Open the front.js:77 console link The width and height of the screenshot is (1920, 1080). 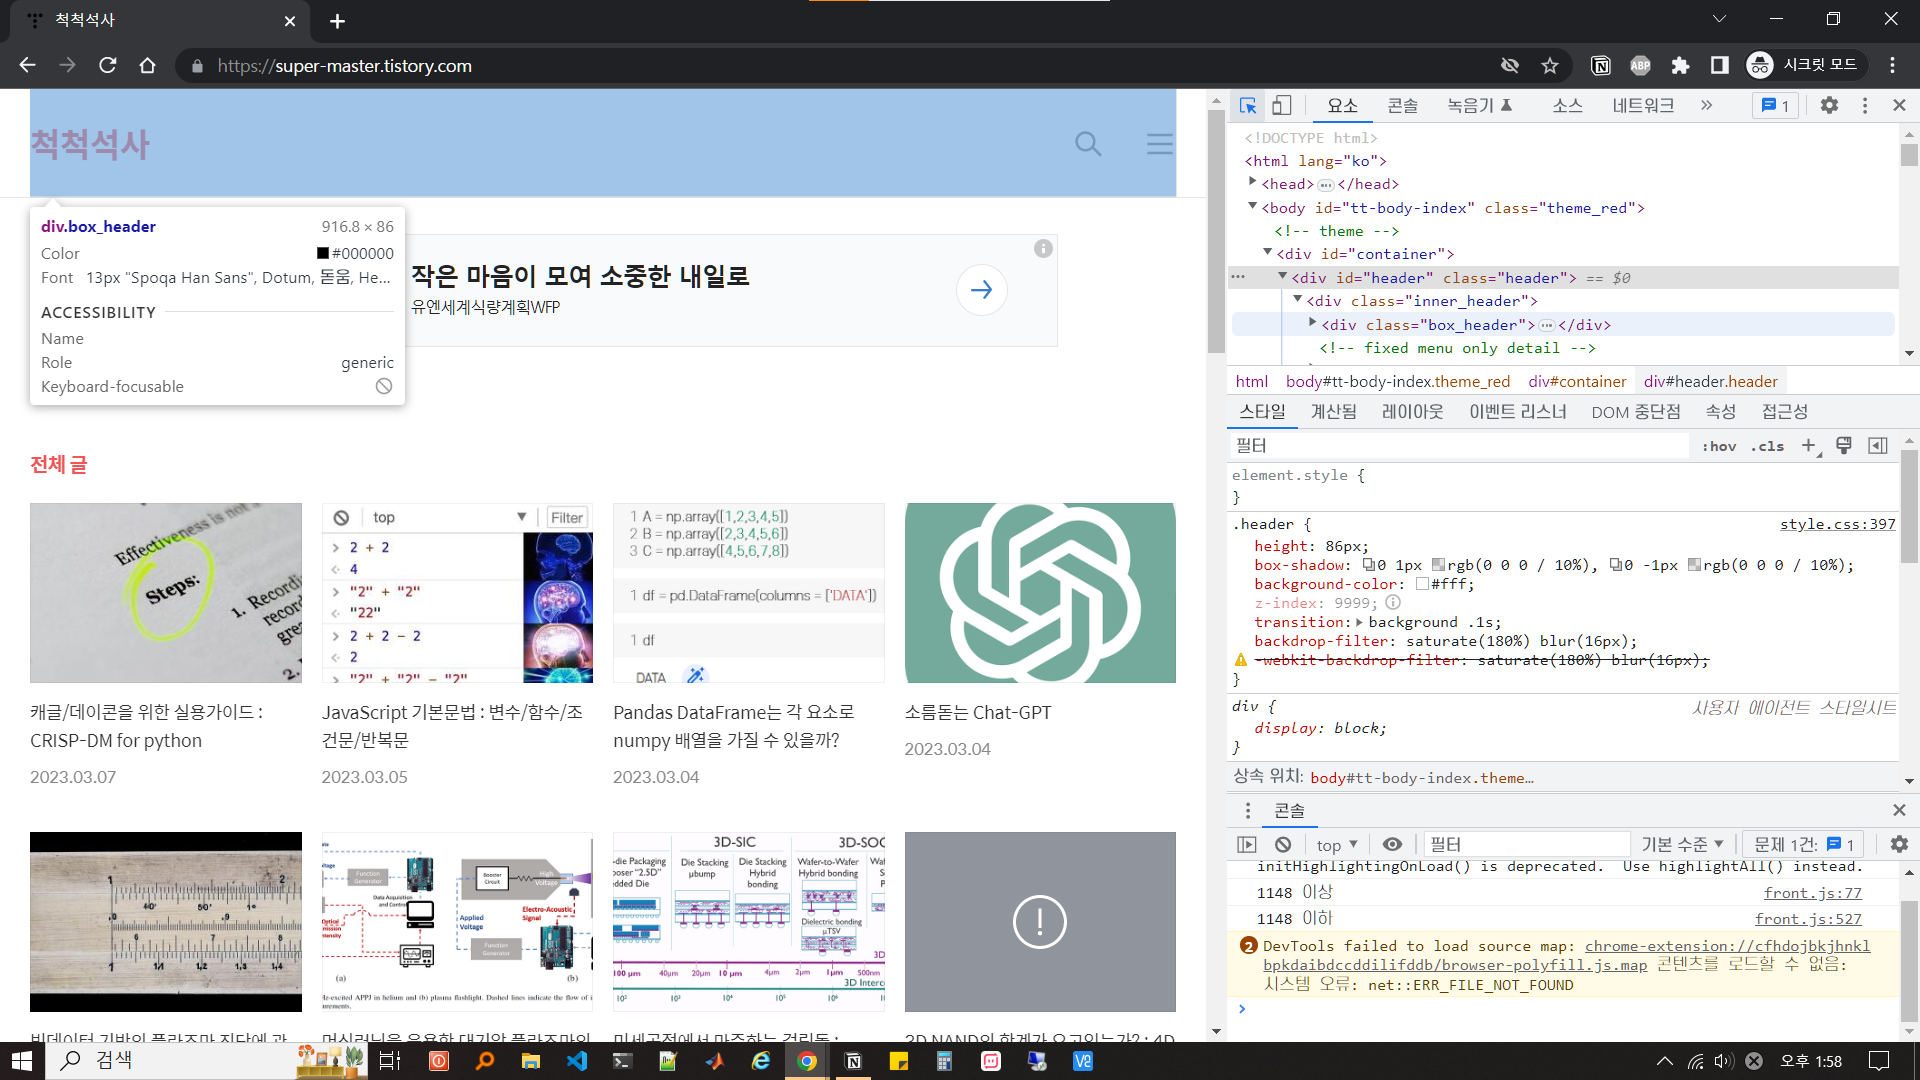coord(1812,893)
